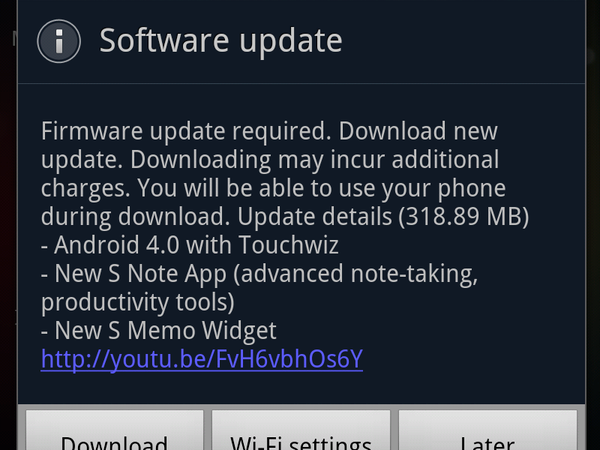Image resolution: width=600 pixels, height=450 pixels.
Task: Click the productivity tools) text line
Action: point(138,302)
